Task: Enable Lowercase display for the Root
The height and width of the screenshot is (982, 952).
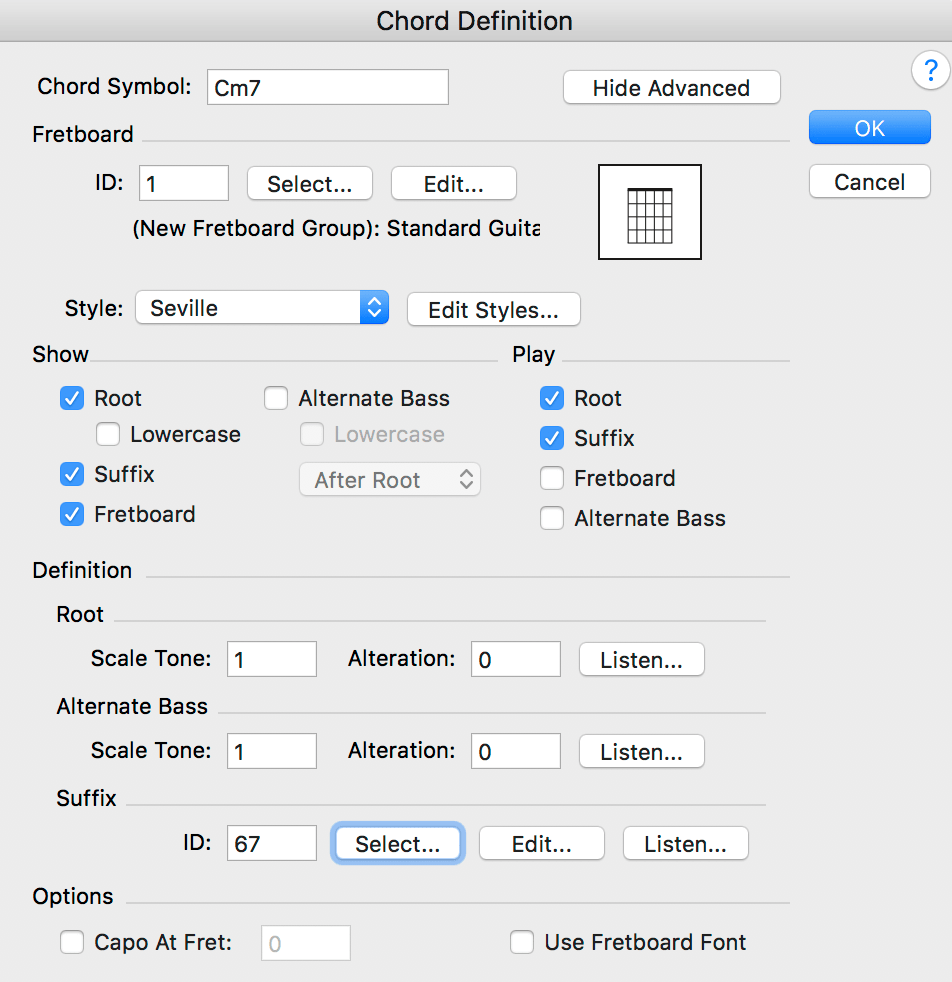Action: [107, 434]
